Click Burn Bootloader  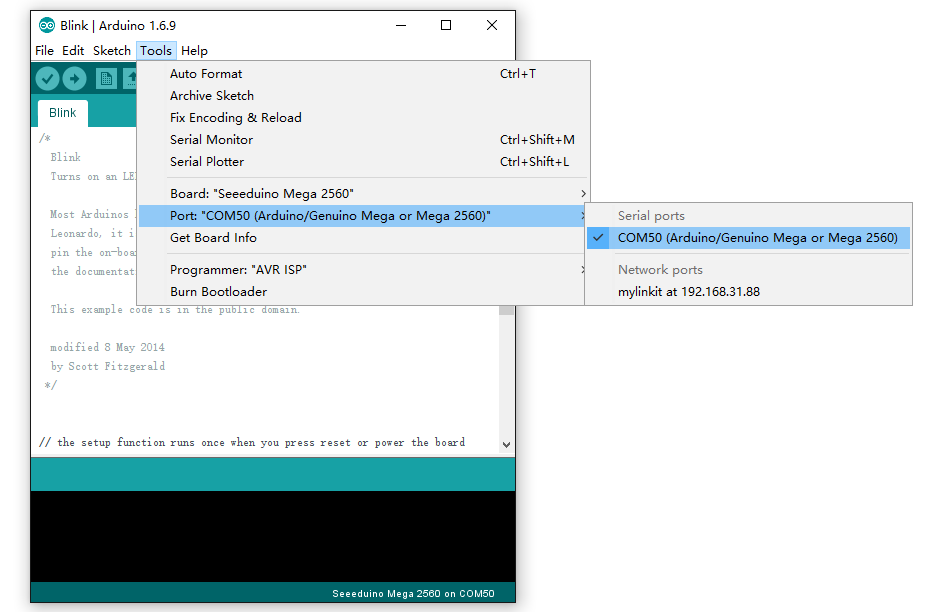(218, 292)
